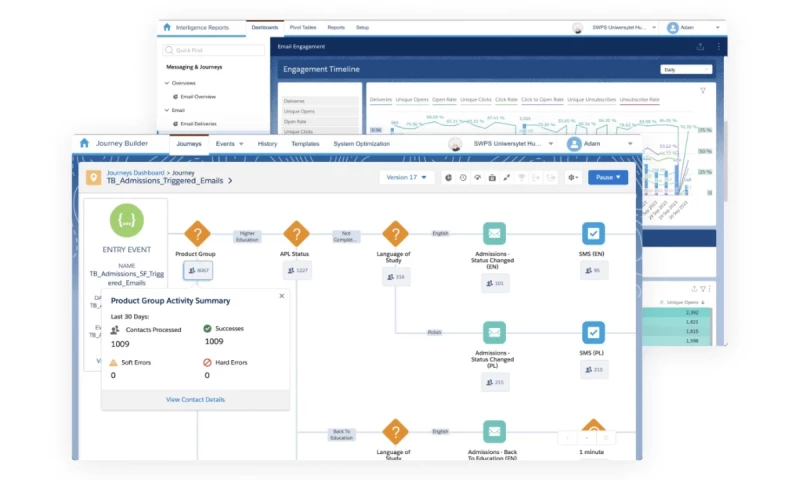This screenshot has width=800, height=480.
Task: Expand the Events menu dropdown
Action: pos(229,144)
